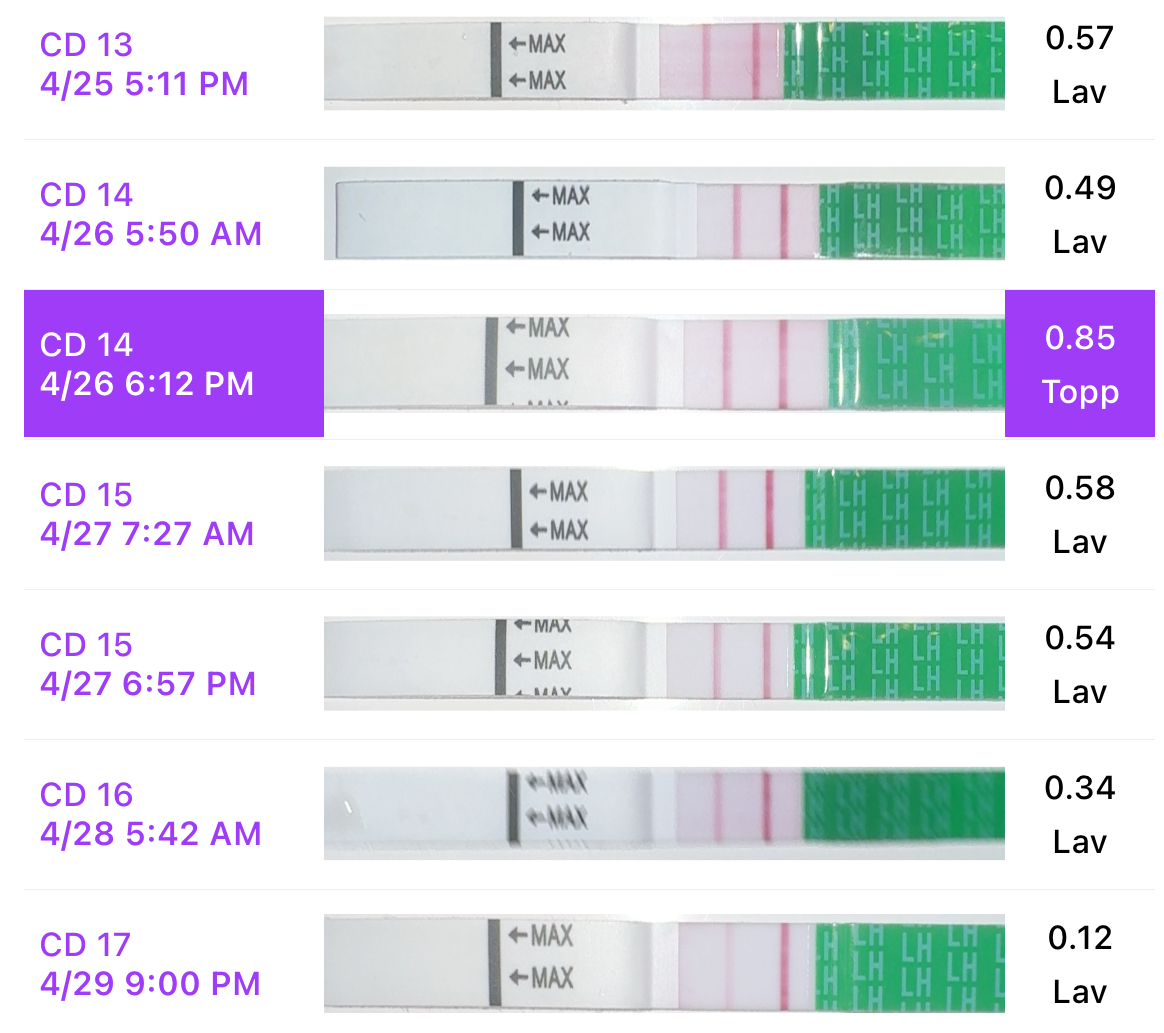Click the 0.57 Lav result value
This screenshot has width=1164, height=1033.
pos(1079,65)
